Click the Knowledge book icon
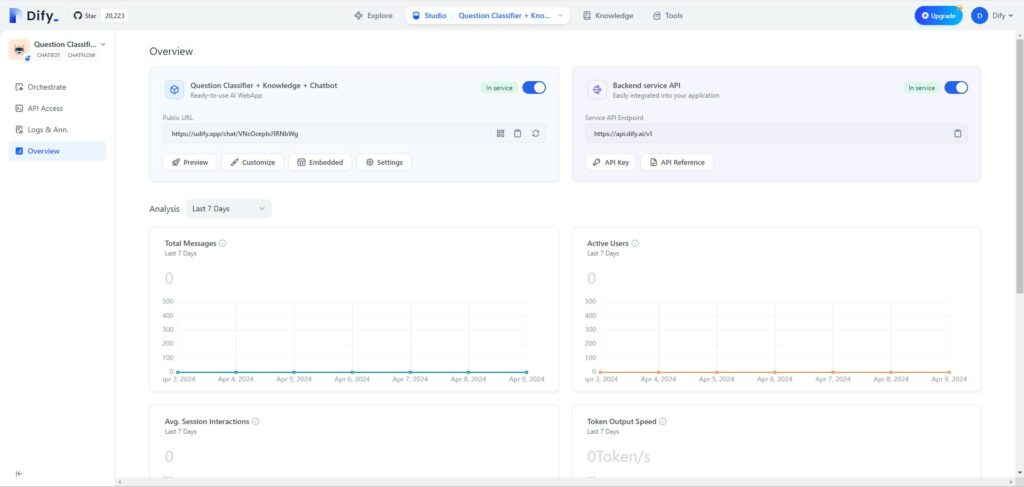Screen dimensions: 1024x487 [x=586, y=16]
